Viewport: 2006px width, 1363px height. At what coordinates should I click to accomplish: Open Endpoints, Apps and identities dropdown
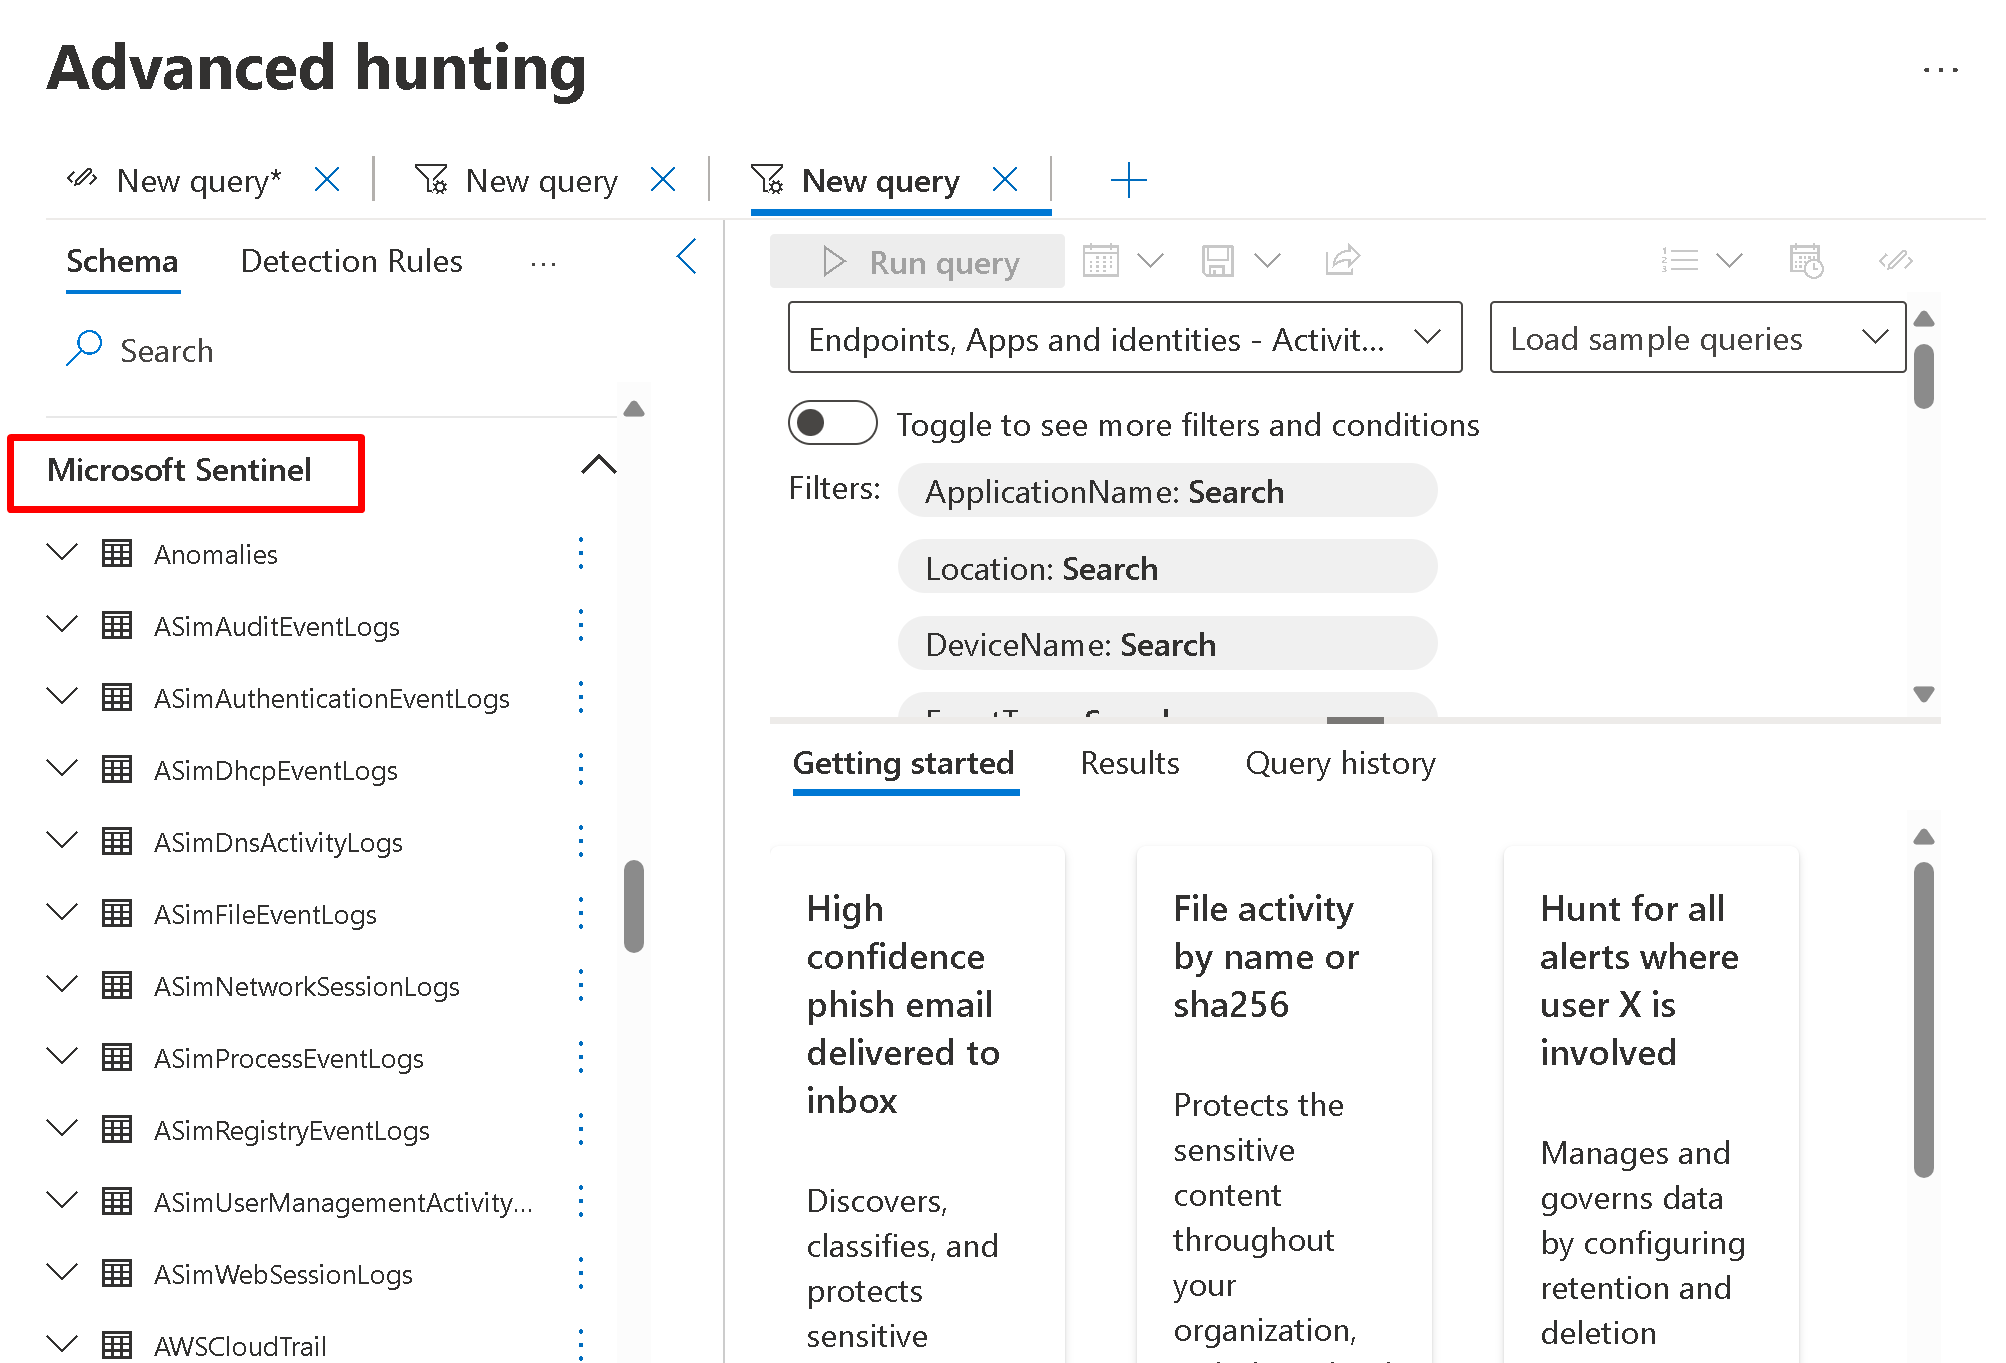point(1124,338)
